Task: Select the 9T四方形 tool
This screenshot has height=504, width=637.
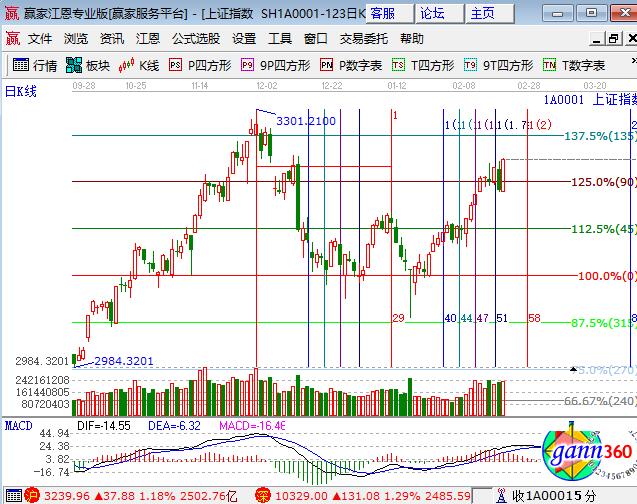Action: pyautogui.click(x=499, y=65)
